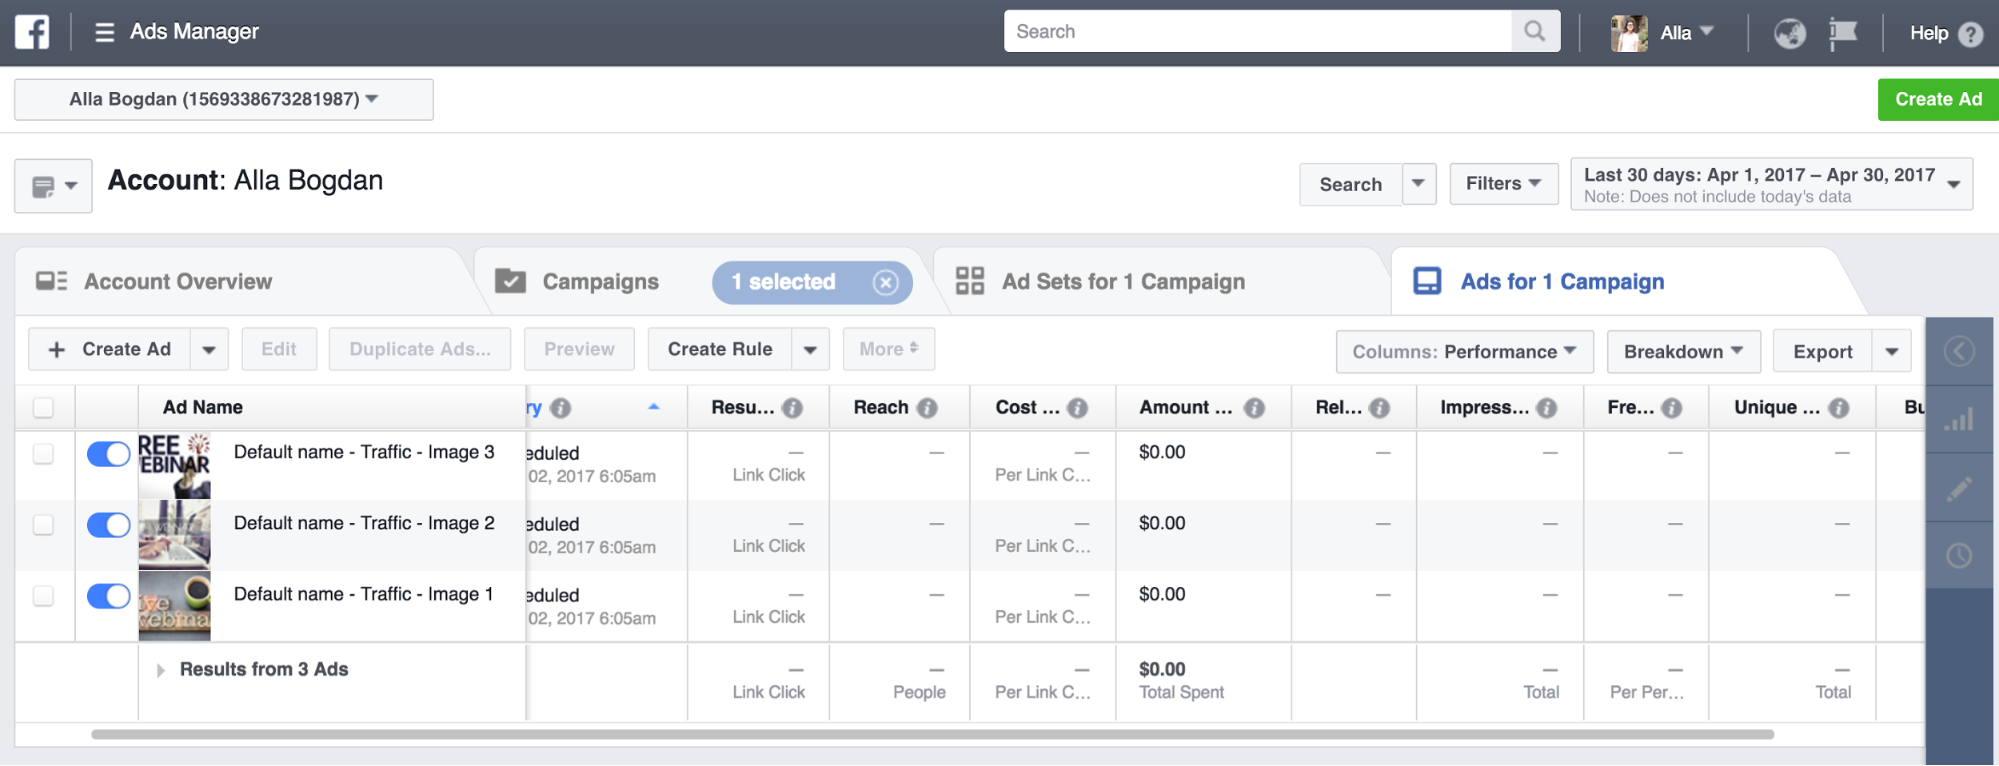The image size is (1999, 766).
Task: Click info icon next to Frequency column
Action: (1671, 408)
